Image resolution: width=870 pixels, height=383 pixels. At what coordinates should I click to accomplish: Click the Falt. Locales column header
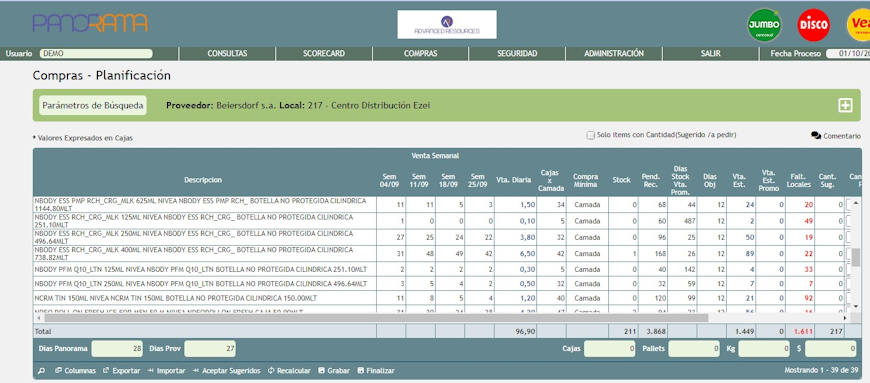(x=799, y=180)
